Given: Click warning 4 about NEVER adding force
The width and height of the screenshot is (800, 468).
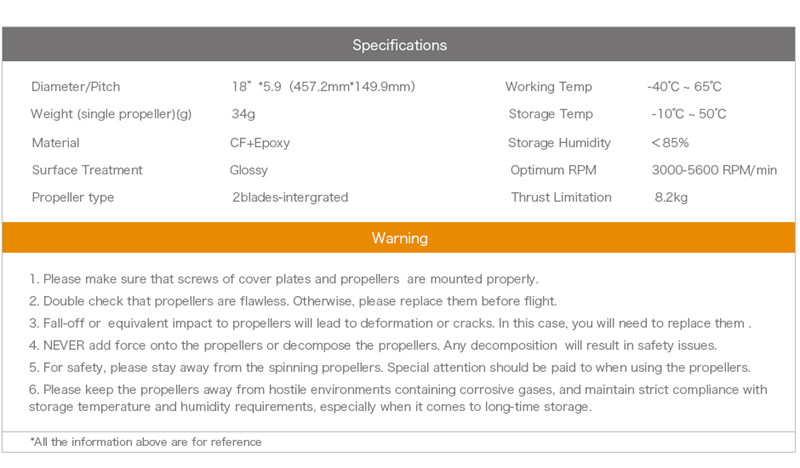Looking at the screenshot, I should pyautogui.click(x=373, y=345).
